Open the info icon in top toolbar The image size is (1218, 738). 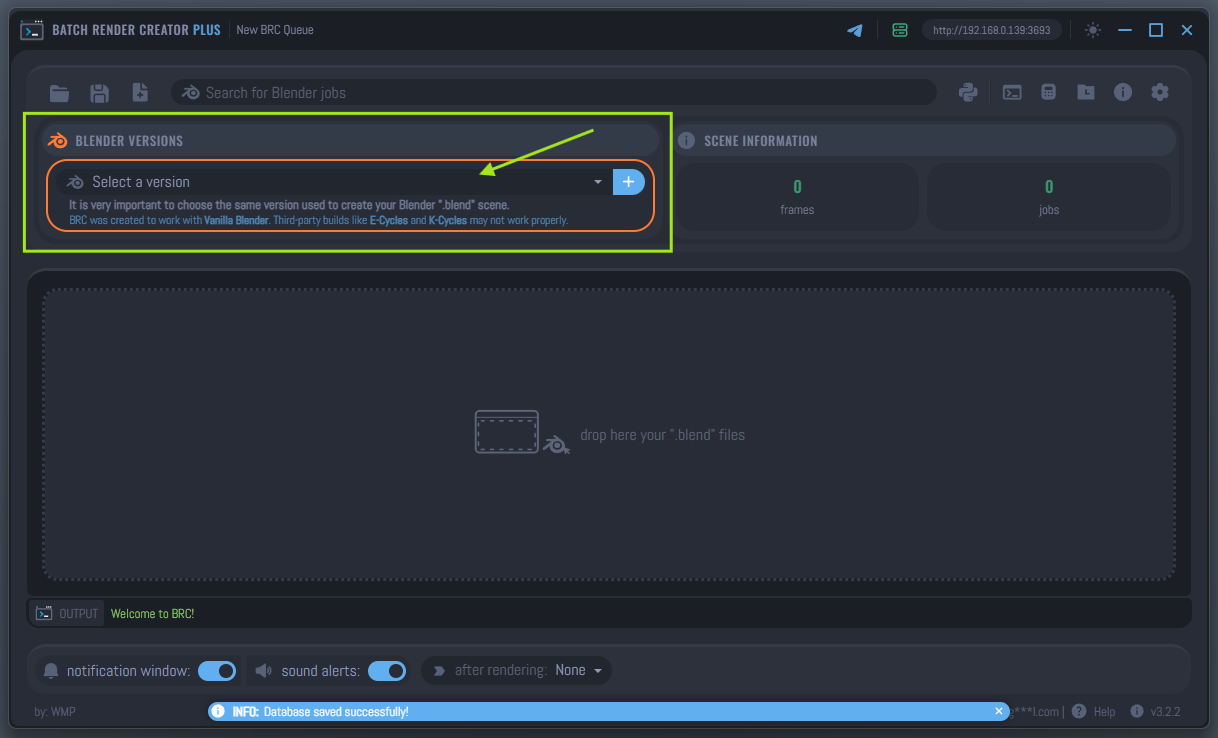[1123, 92]
